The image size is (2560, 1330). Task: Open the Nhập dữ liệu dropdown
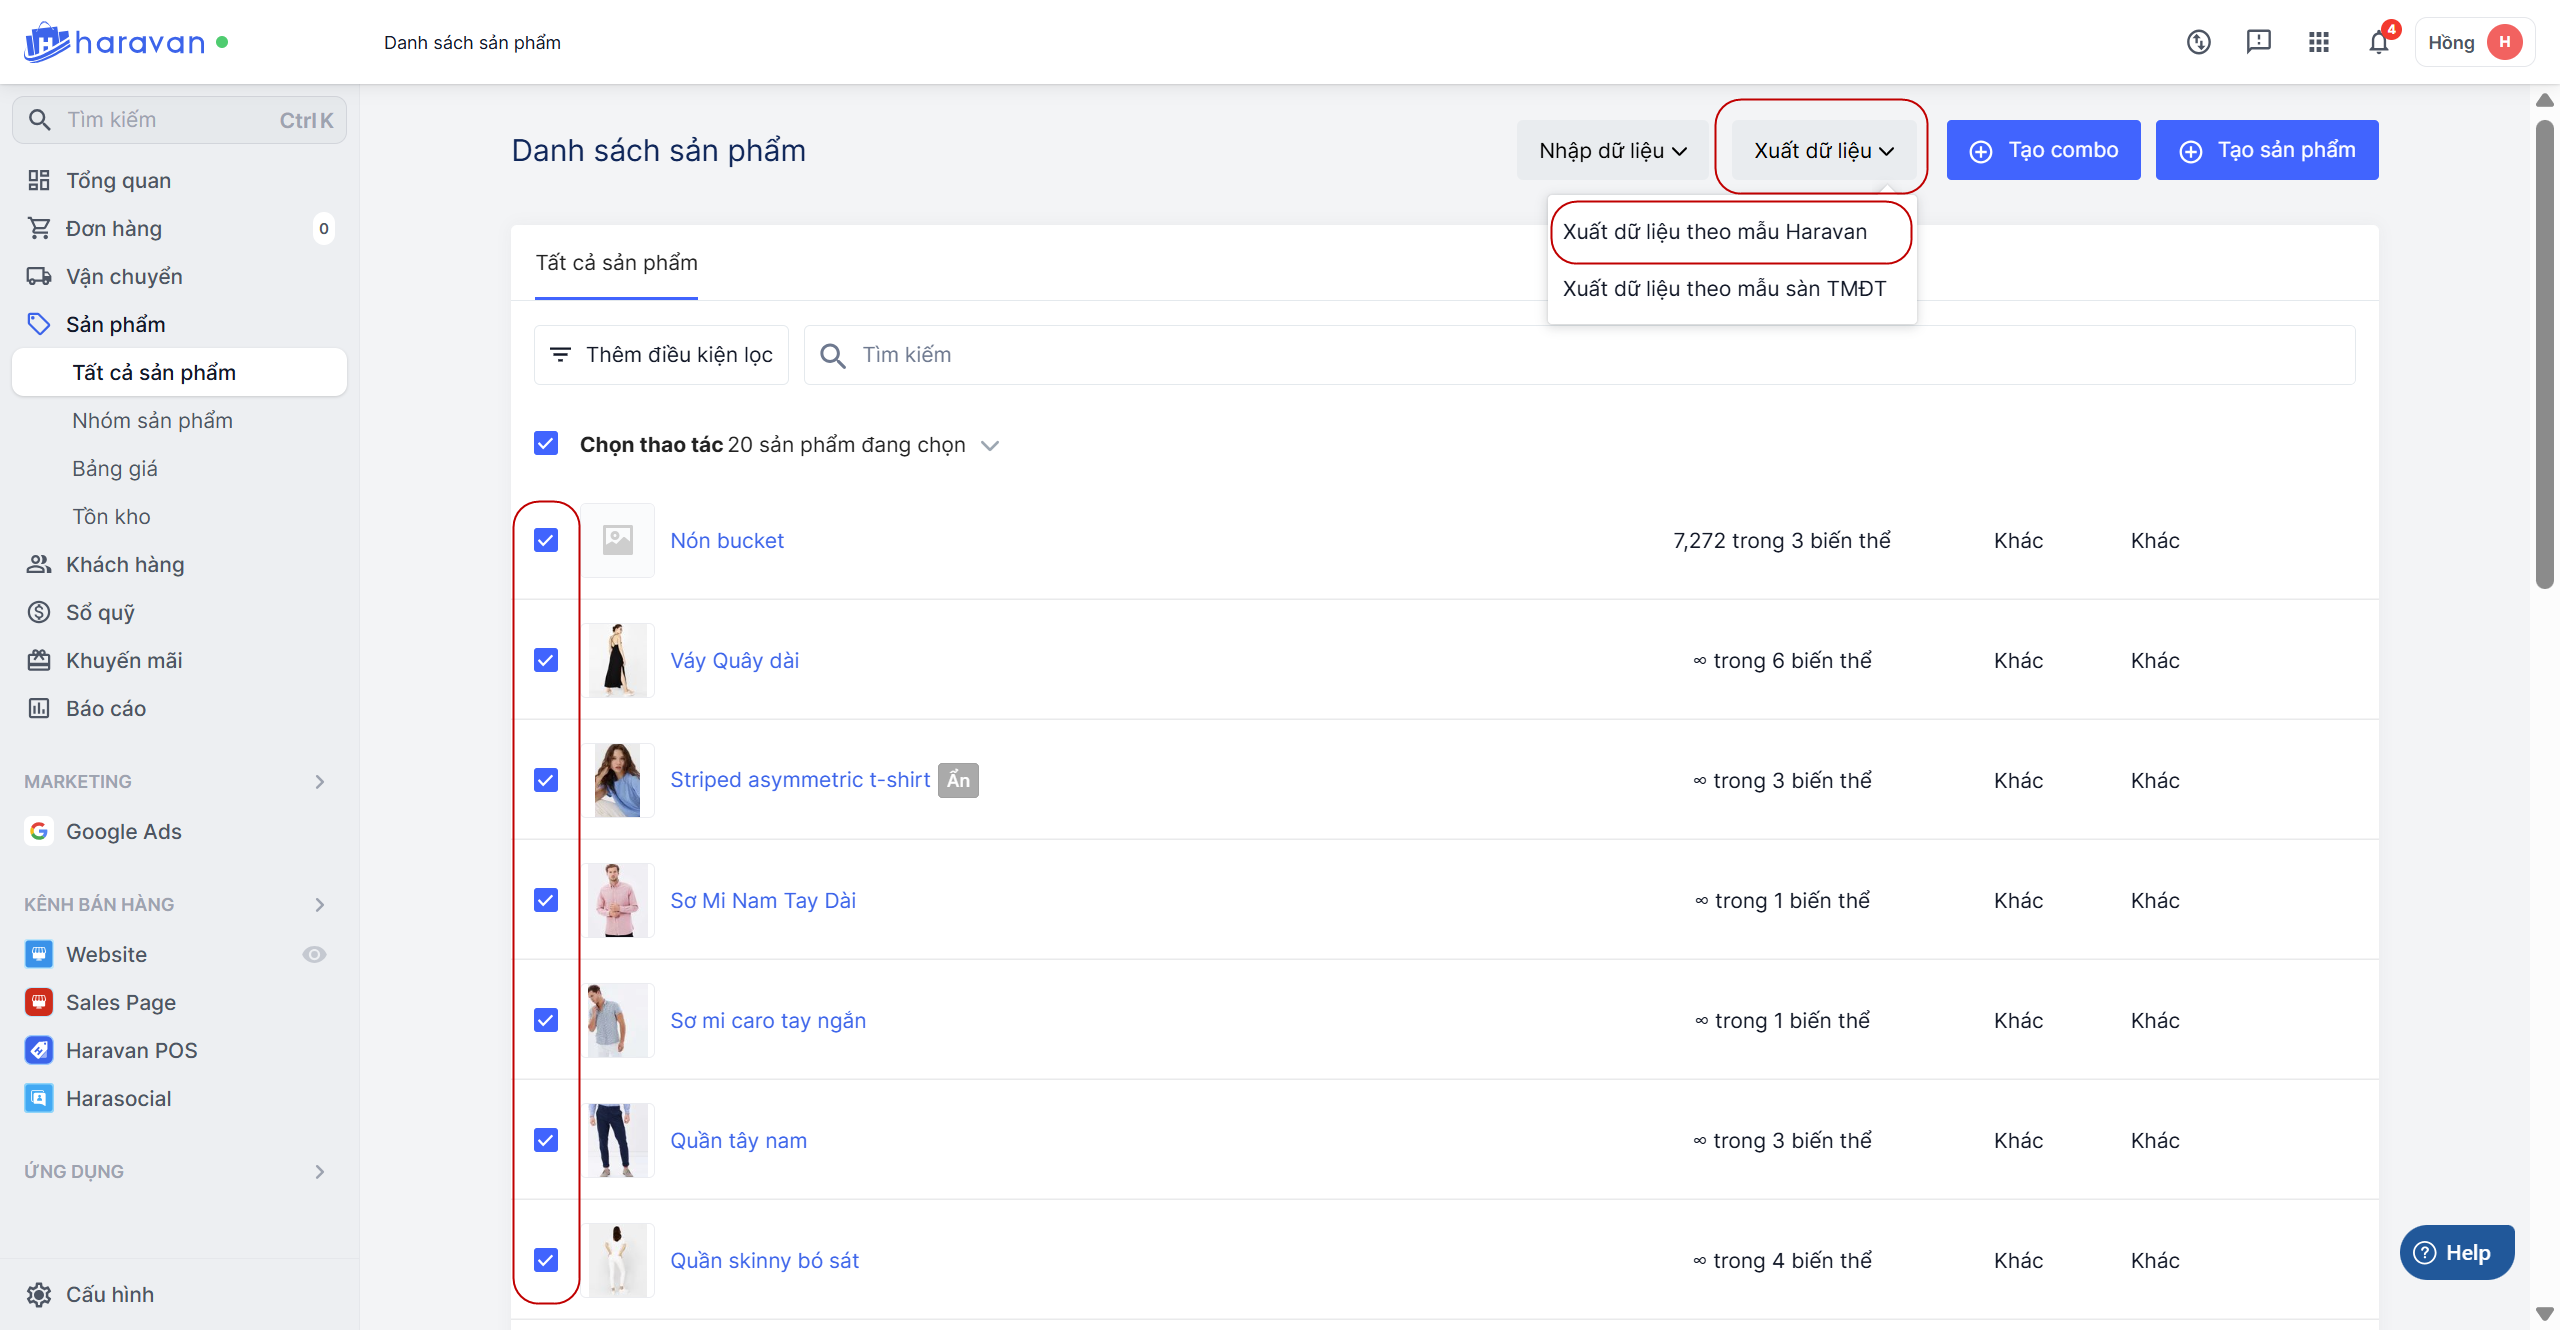(x=1612, y=150)
